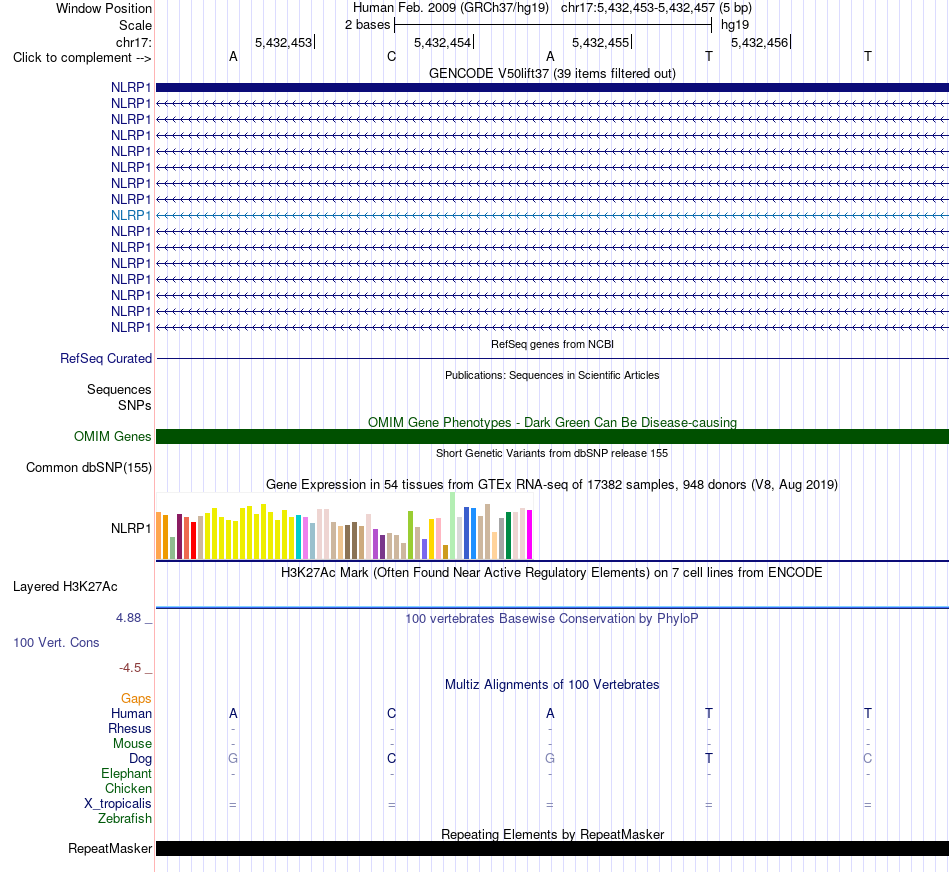Click the Layered H3K27Ac label
Viewport: 950px width, 872px height.
65,587
